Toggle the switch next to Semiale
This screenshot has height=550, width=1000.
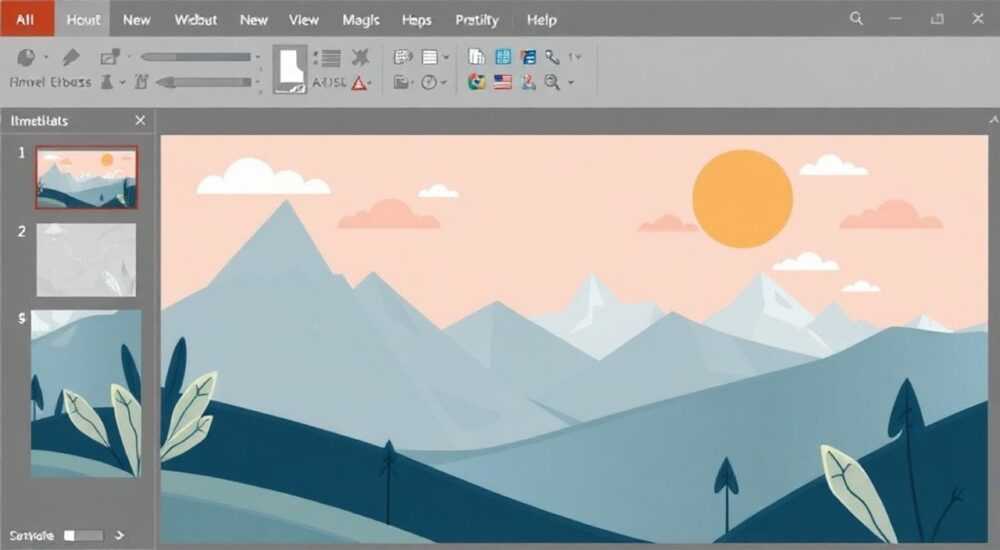(x=83, y=535)
